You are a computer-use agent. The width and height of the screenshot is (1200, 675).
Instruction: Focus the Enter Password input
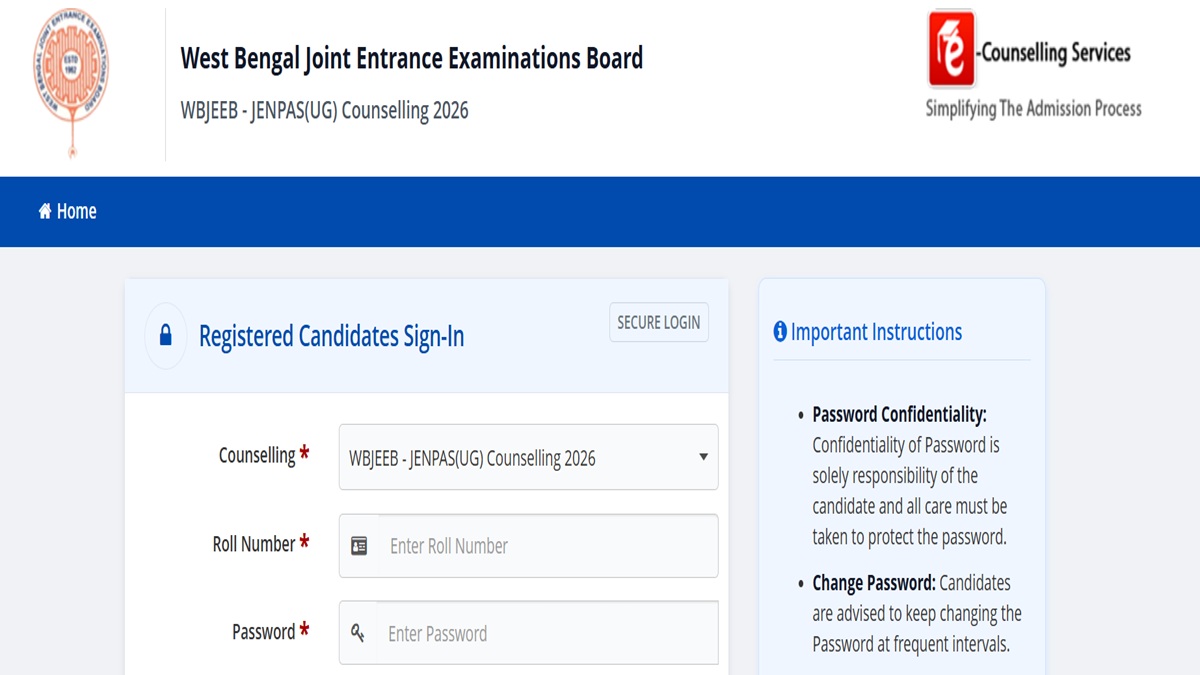(547, 633)
